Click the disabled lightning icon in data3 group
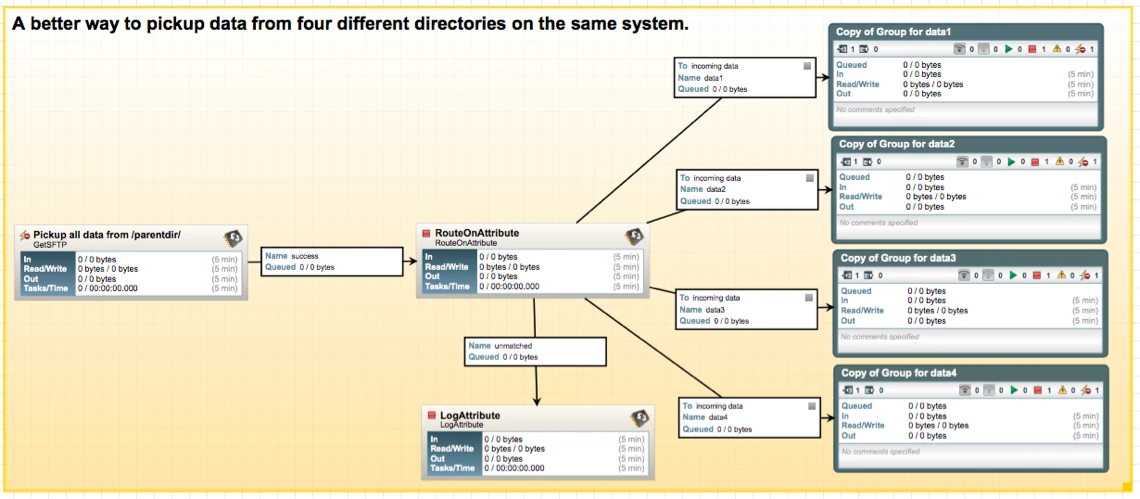This screenshot has width=1140, height=499. click(1086, 276)
